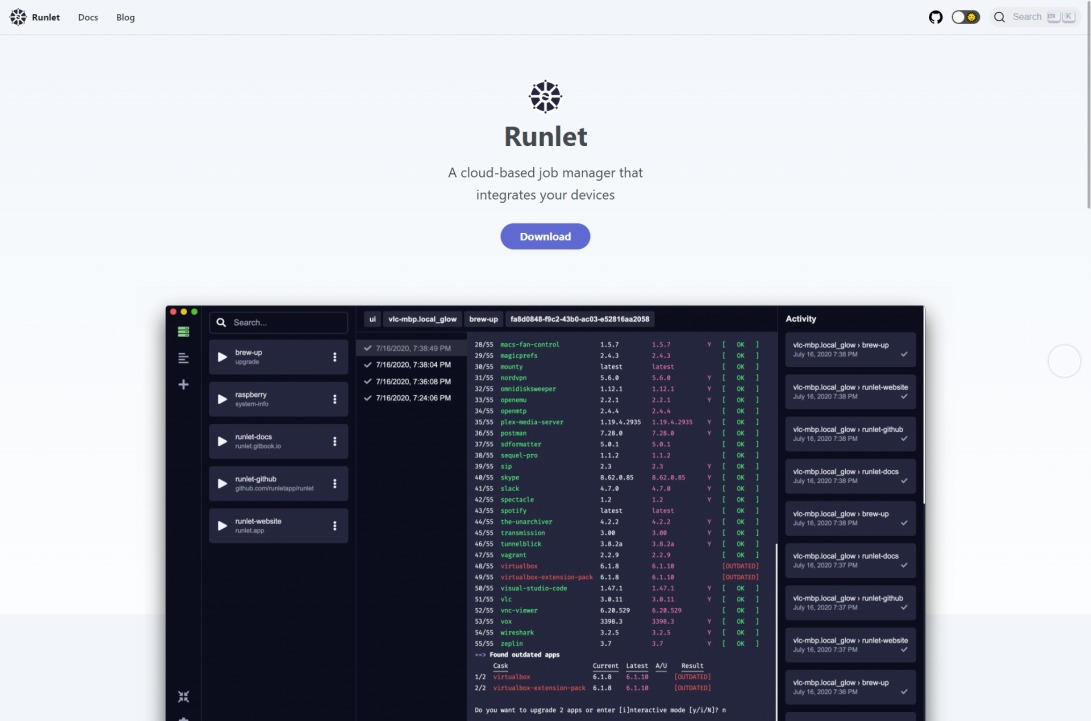Open options menu for runlet-docs job
This screenshot has width=1091, height=721.
[x=335, y=441]
